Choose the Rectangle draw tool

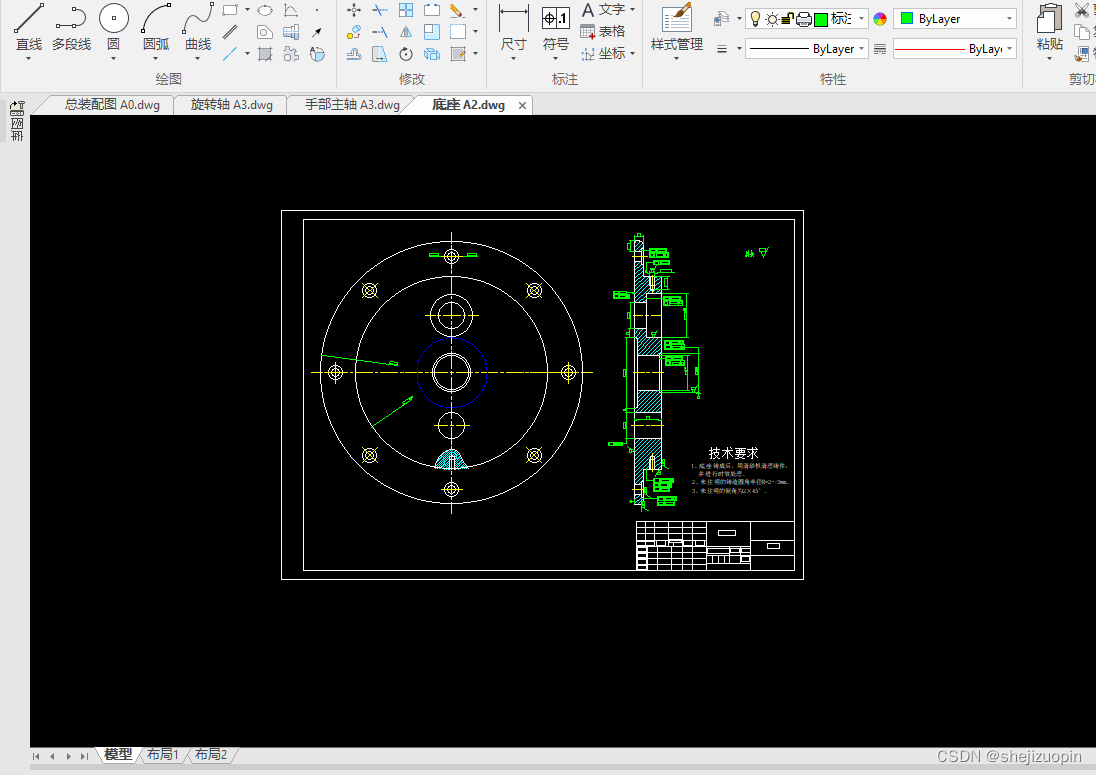(x=230, y=10)
